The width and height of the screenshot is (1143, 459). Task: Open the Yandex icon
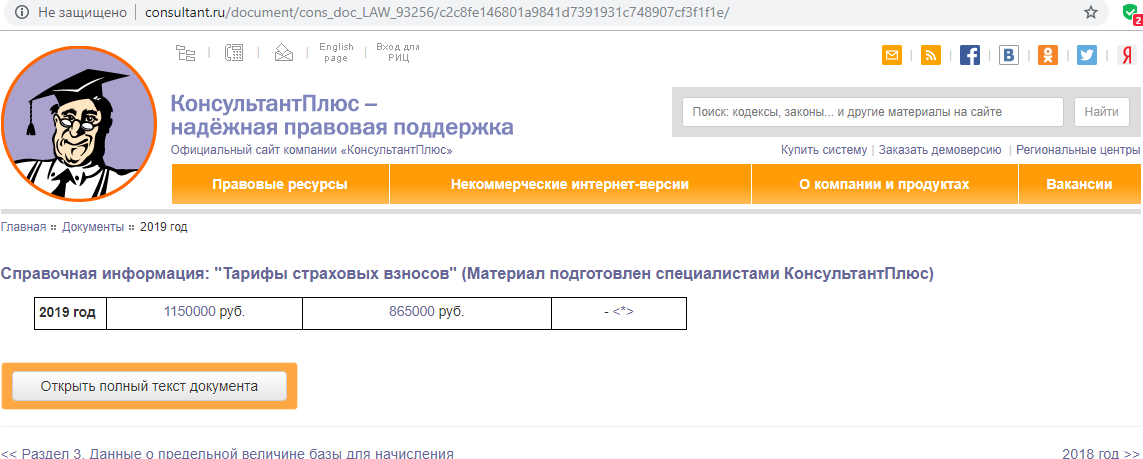[1127, 55]
